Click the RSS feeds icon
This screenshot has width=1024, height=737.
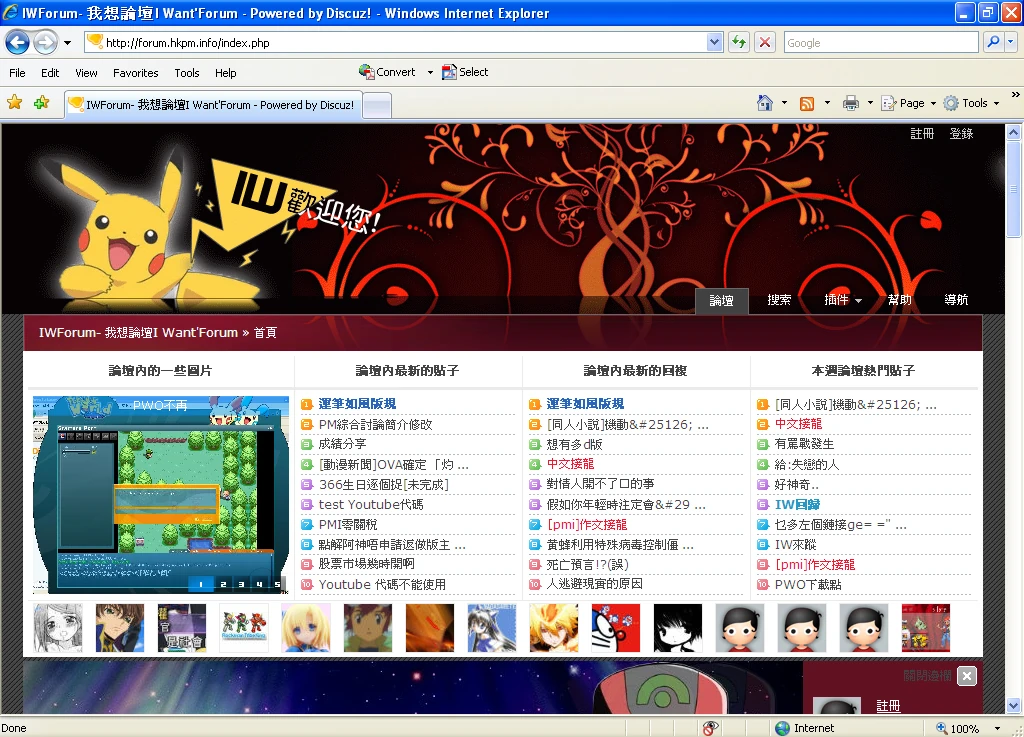(807, 103)
